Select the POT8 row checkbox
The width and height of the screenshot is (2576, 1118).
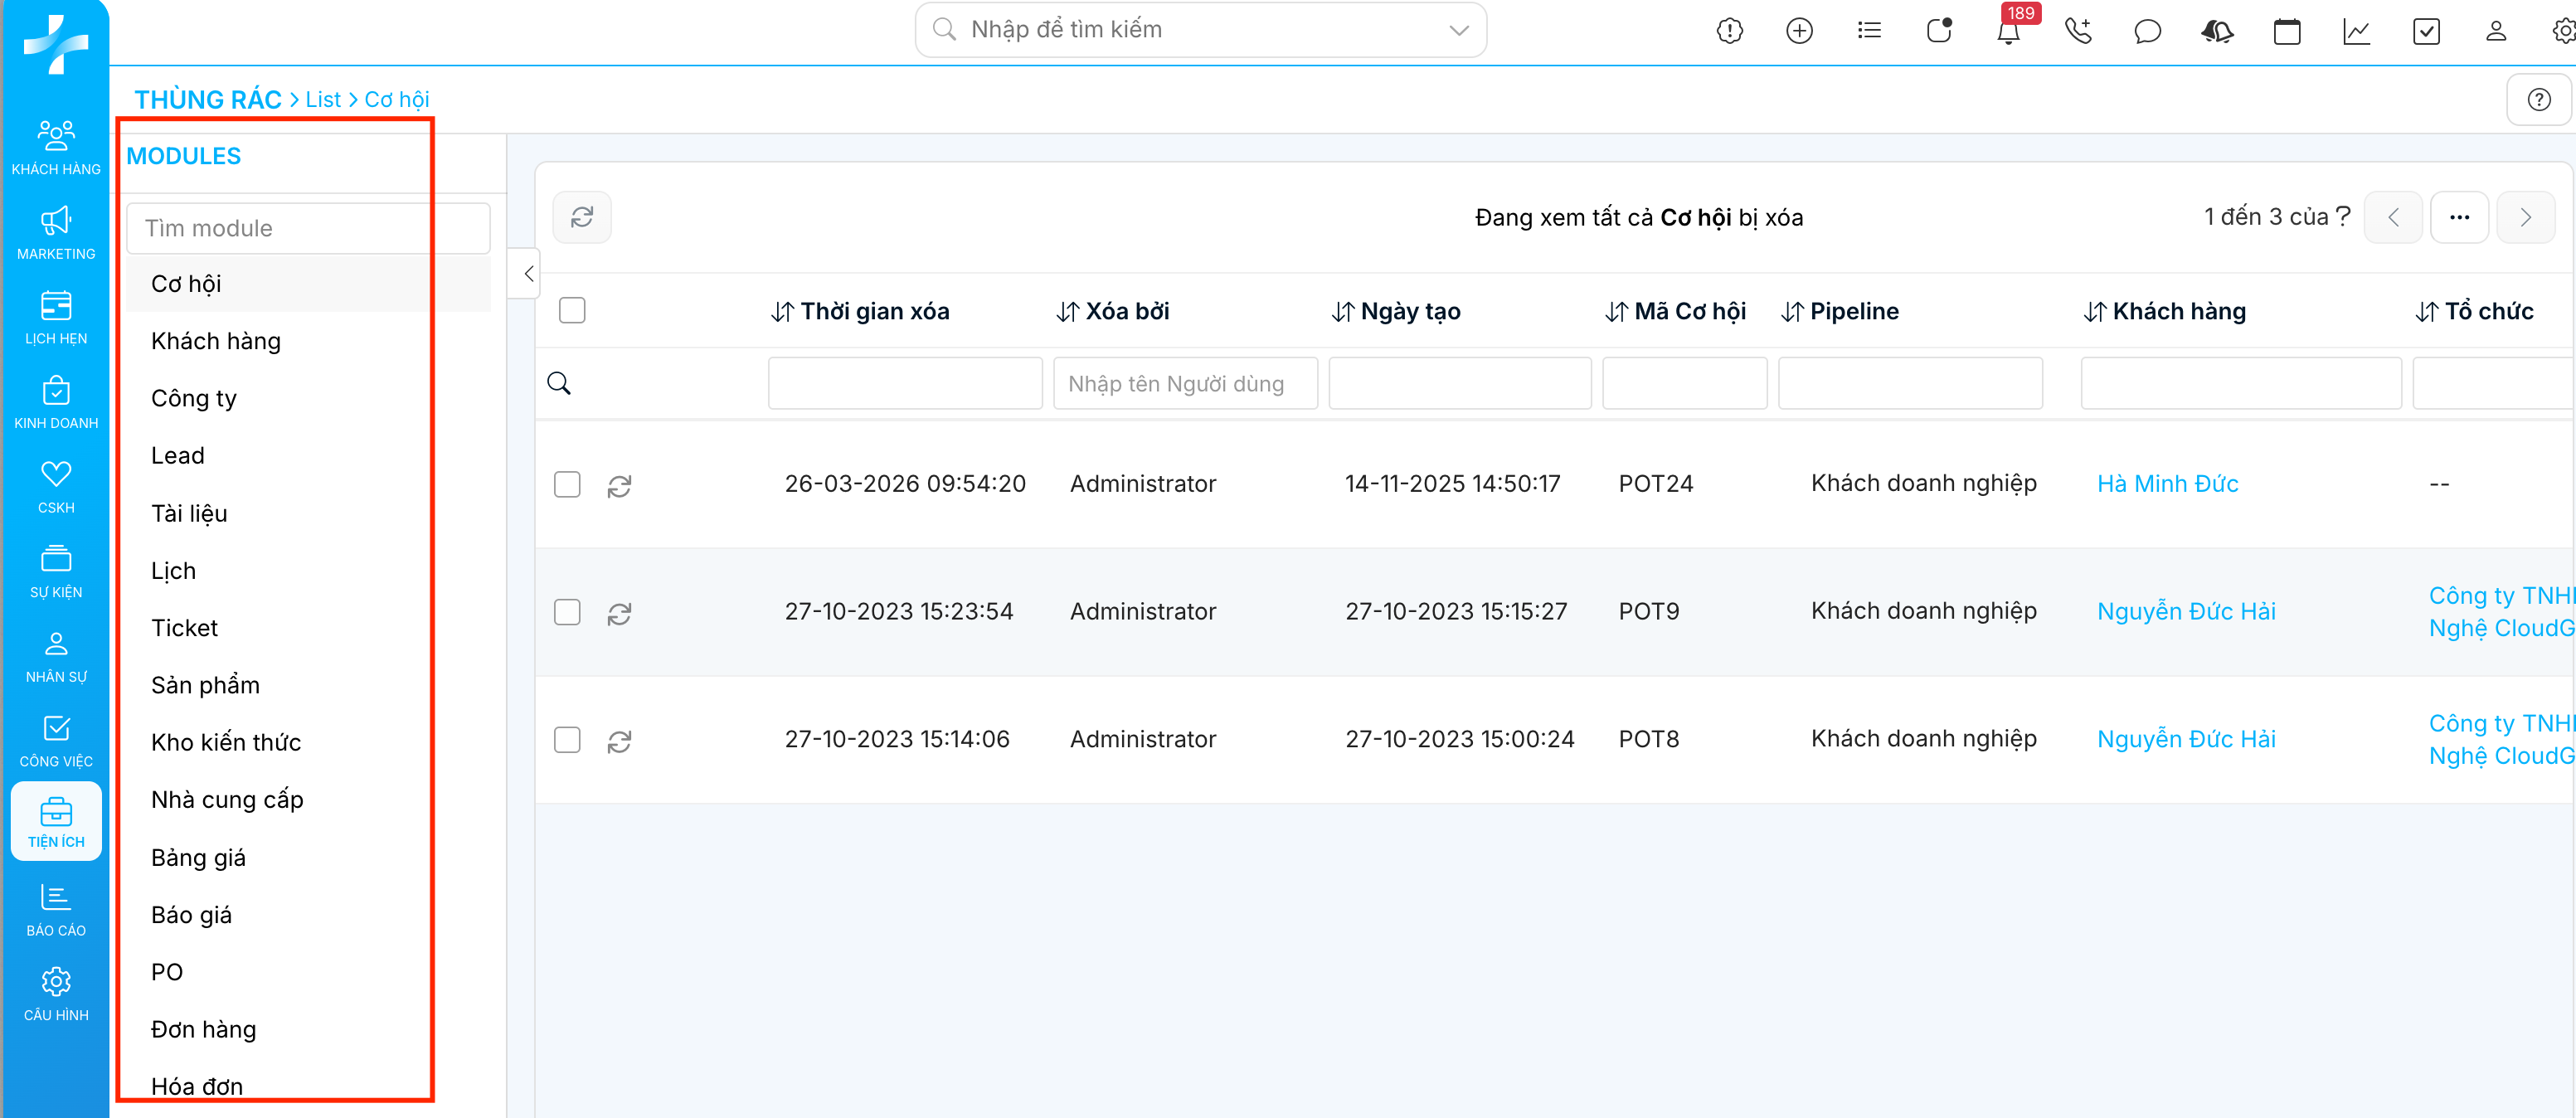[567, 740]
